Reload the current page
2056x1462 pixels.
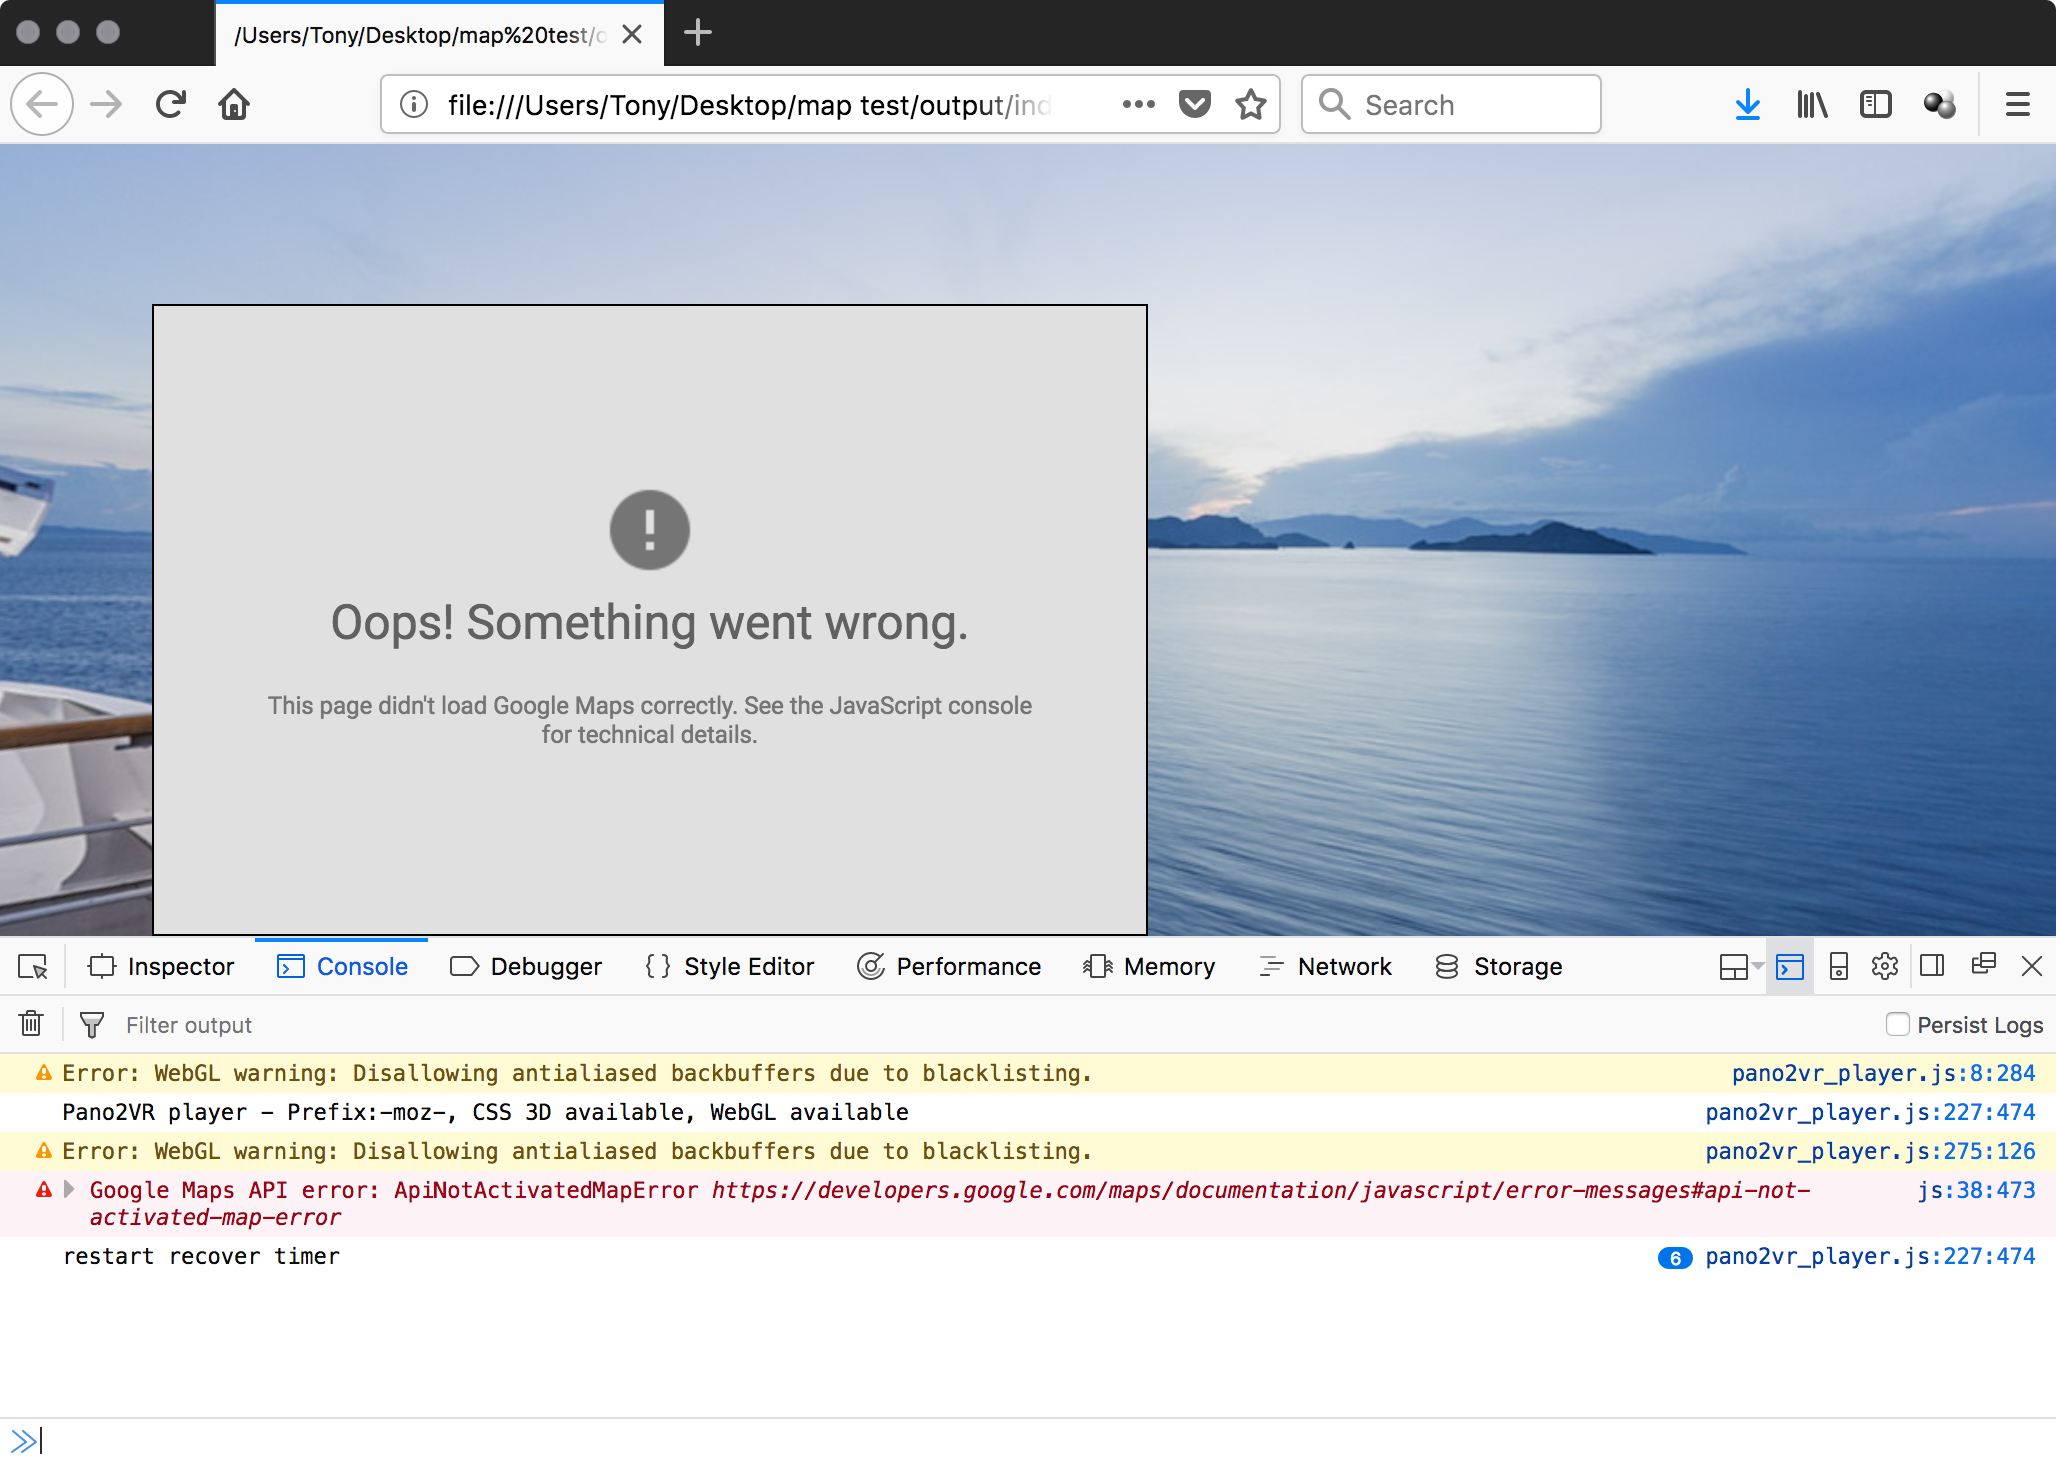coord(171,104)
